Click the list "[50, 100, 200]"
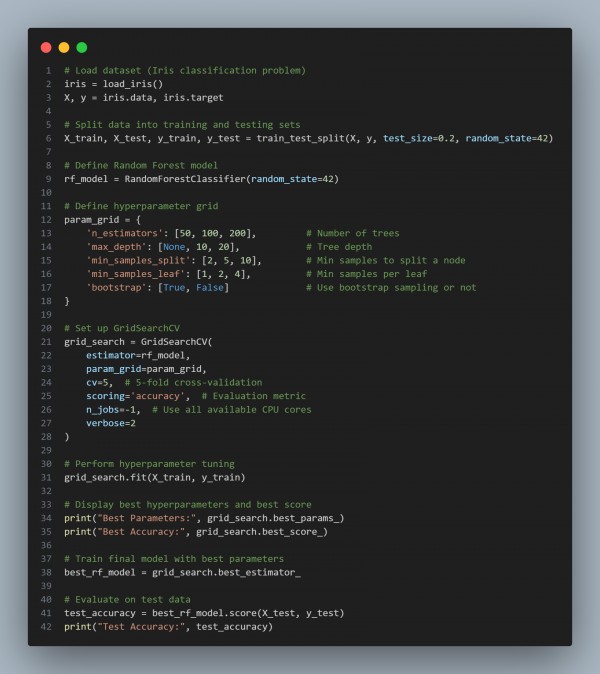The height and width of the screenshot is (674, 600). (213, 233)
